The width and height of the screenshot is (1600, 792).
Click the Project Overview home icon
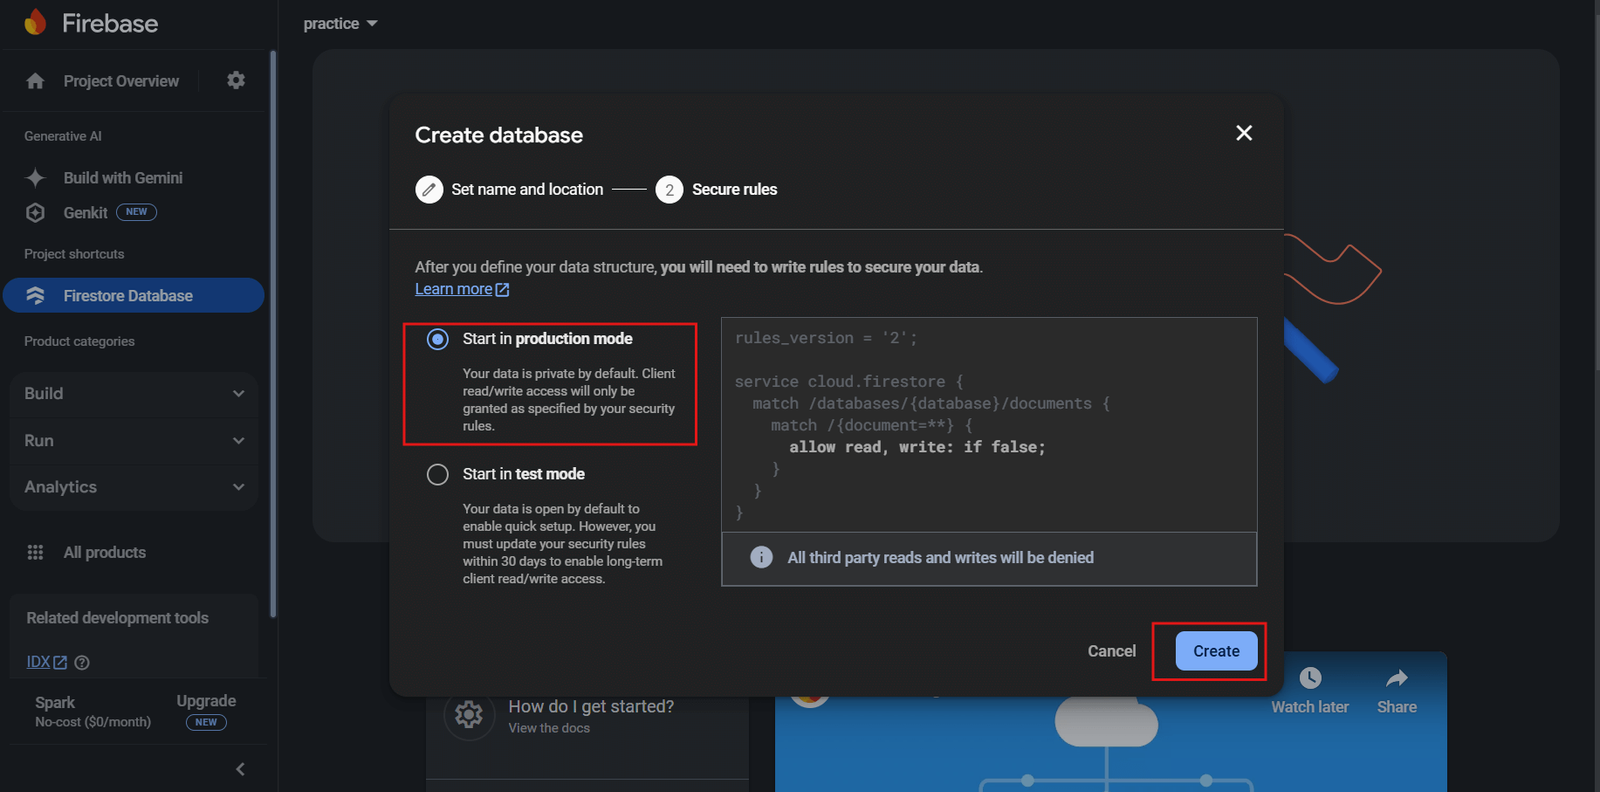[x=35, y=81]
